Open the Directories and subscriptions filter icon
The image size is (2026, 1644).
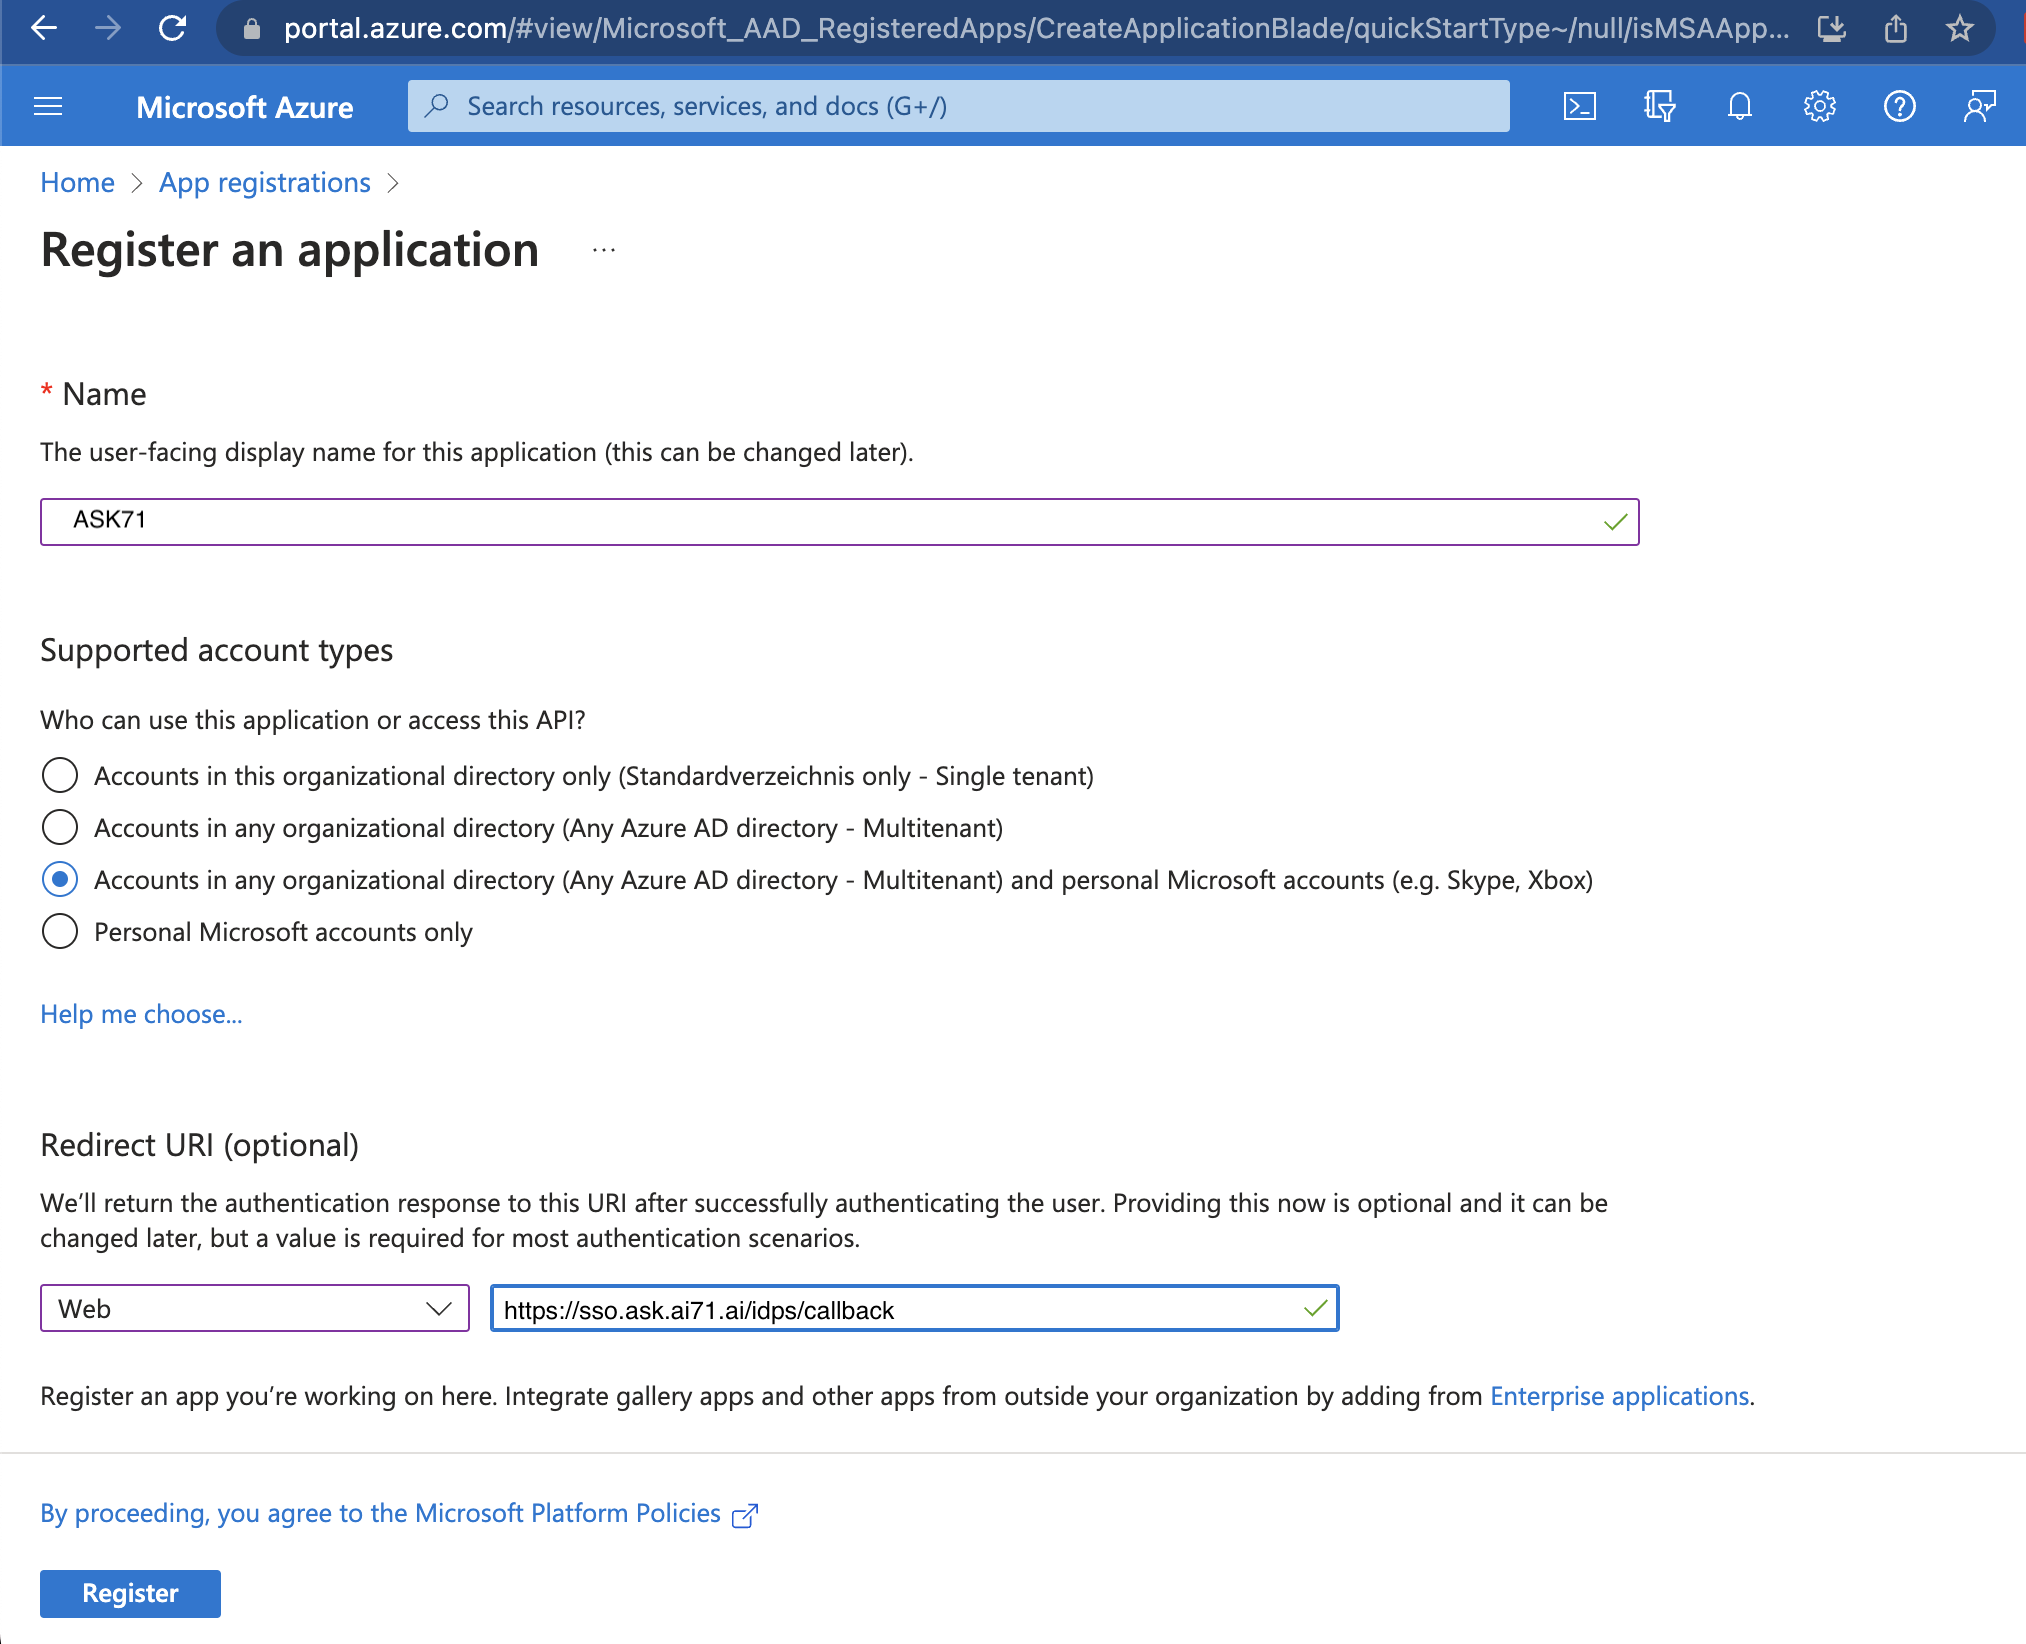[x=1660, y=106]
